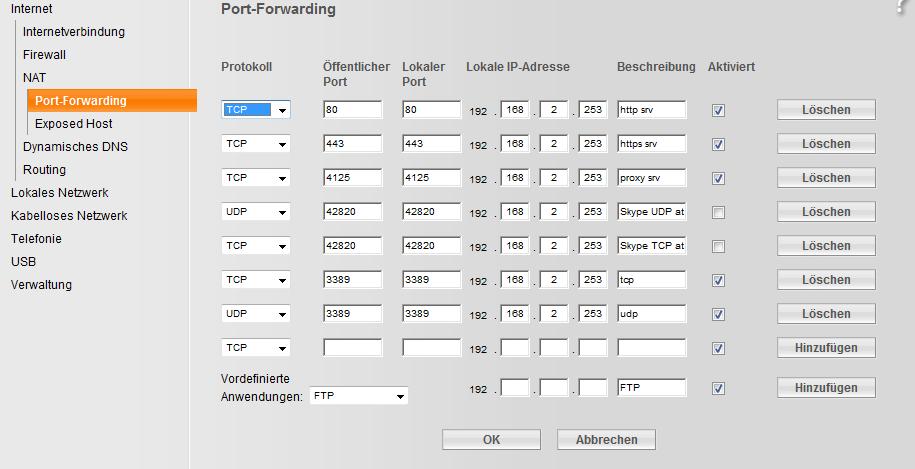This screenshot has height=469, width=915.
Task: Go to Internetverbindung page
Action: (74, 32)
